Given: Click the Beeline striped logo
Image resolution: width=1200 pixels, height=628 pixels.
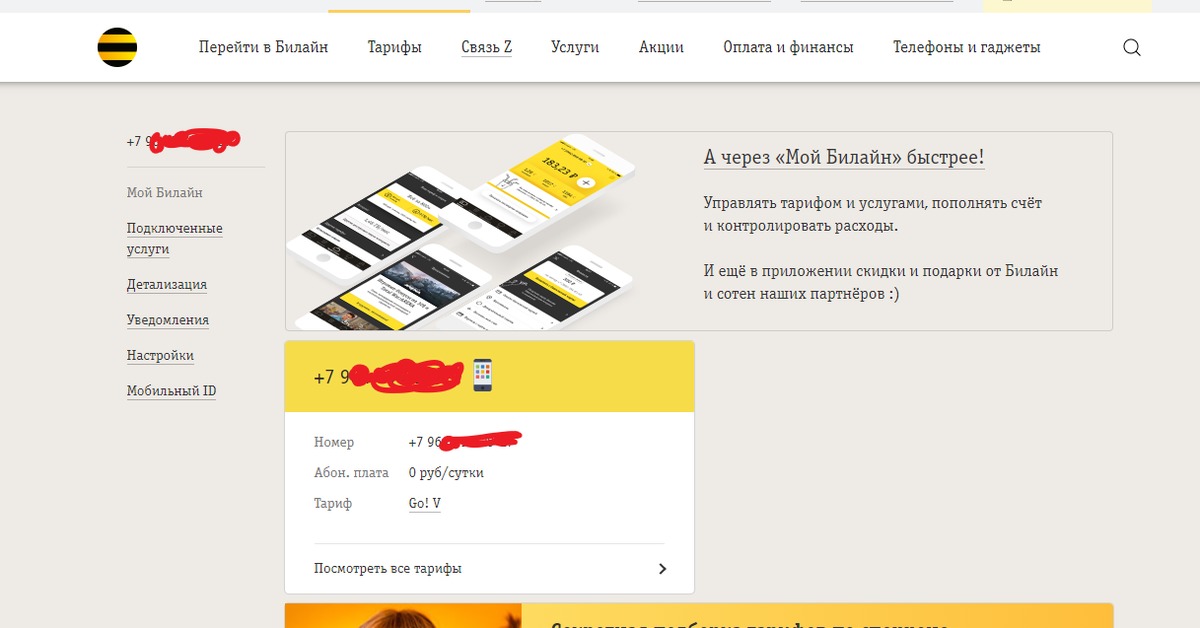Looking at the screenshot, I should pos(117,47).
